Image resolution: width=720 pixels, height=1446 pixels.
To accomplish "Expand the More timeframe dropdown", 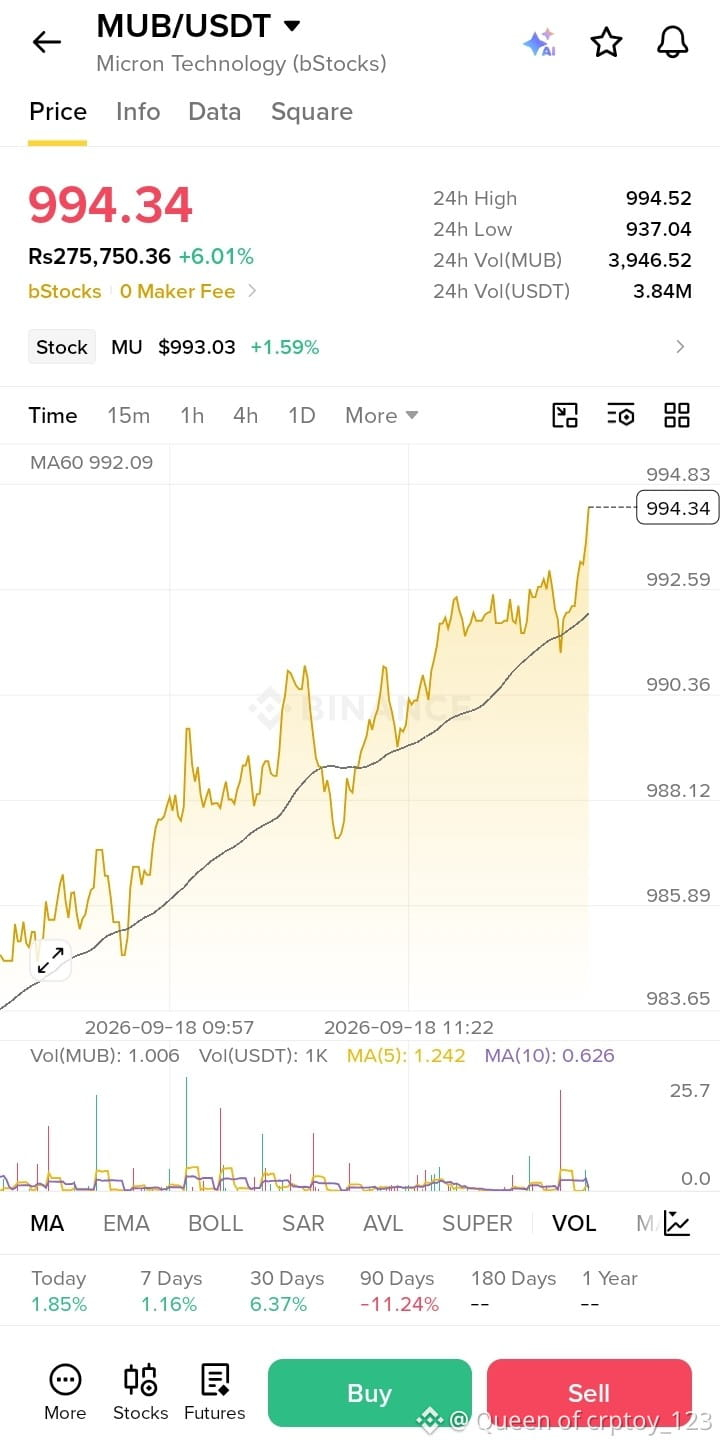I will click(382, 415).
